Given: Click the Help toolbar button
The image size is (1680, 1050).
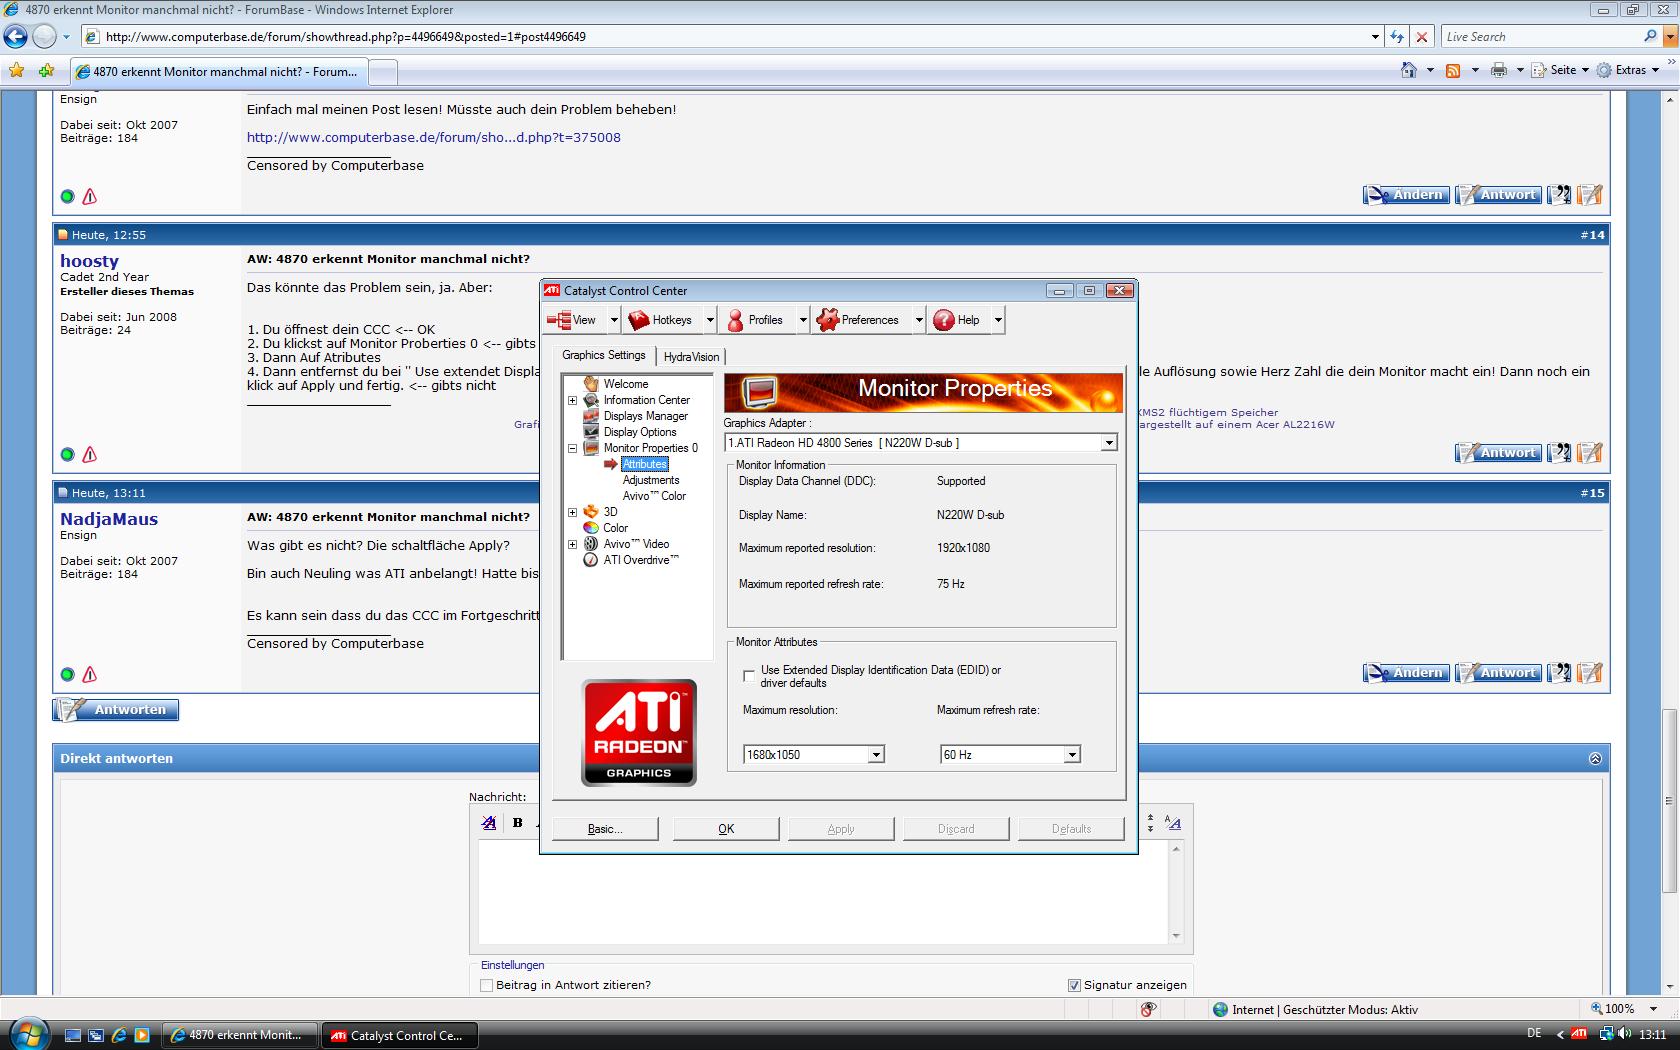Looking at the screenshot, I should (x=958, y=320).
